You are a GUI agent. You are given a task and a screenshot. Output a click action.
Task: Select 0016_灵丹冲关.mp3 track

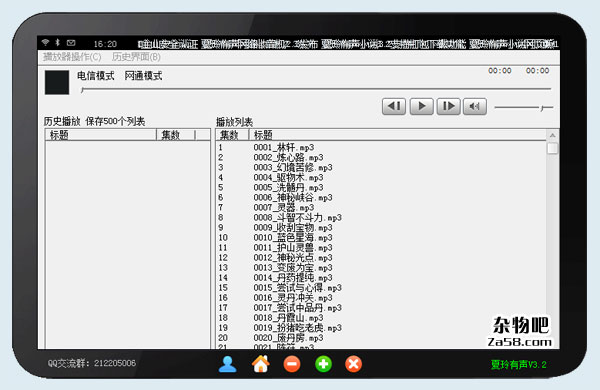(x=293, y=298)
